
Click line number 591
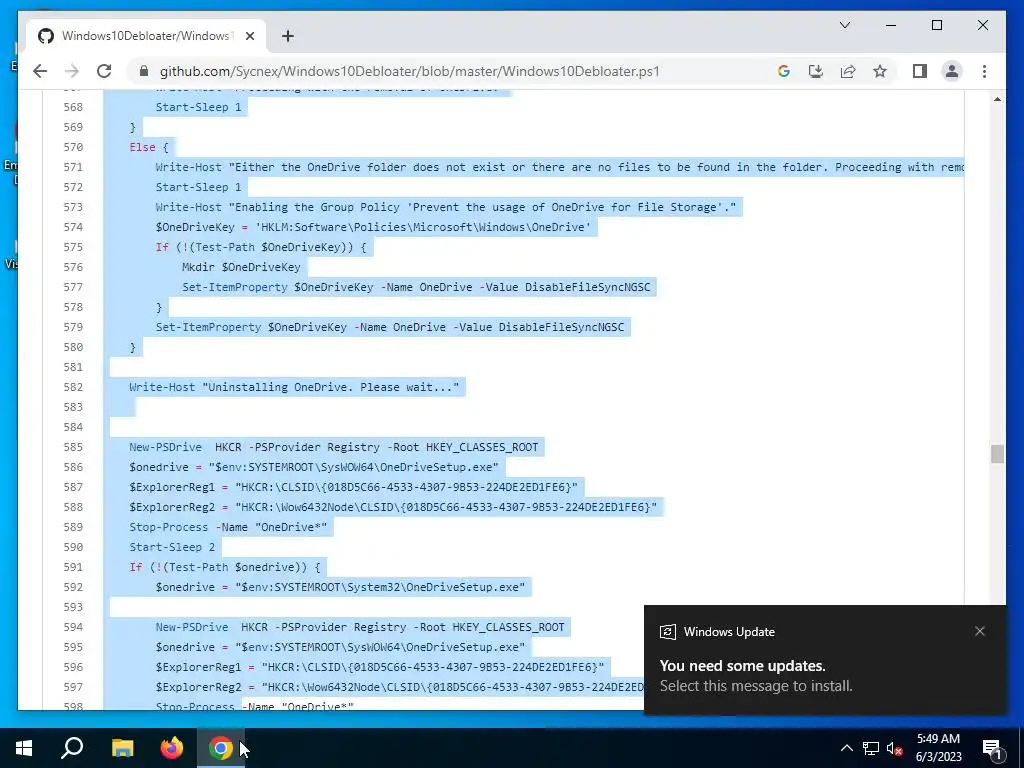[73, 567]
